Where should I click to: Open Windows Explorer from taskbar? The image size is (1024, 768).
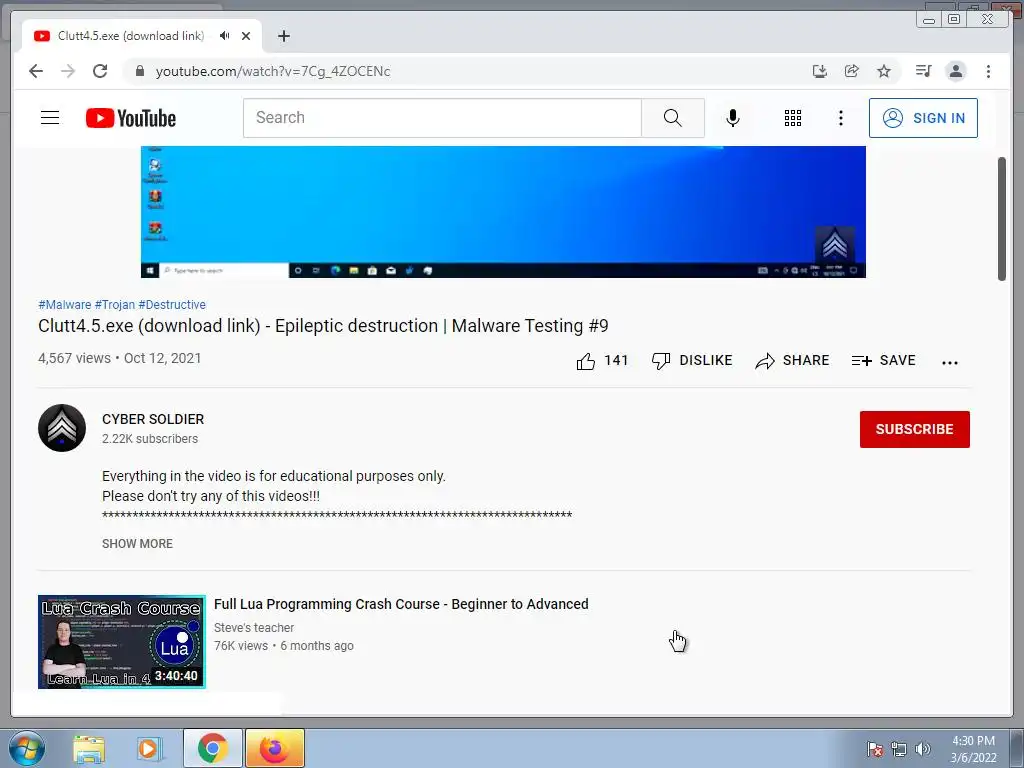89,748
